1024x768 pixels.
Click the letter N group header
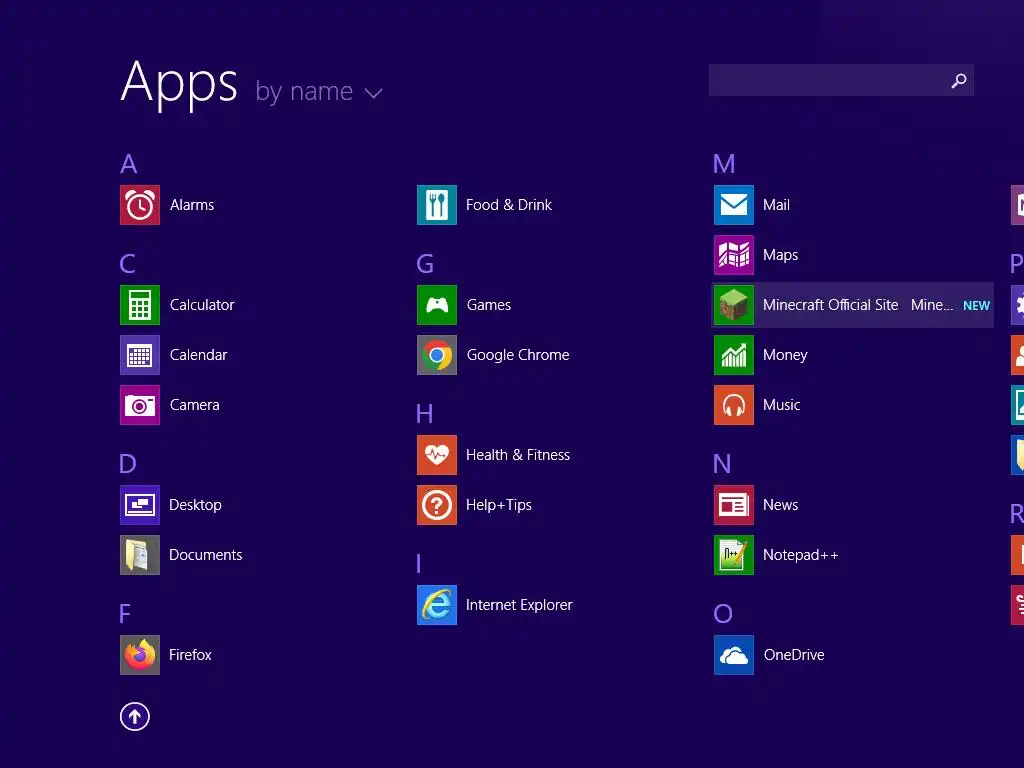tap(722, 464)
